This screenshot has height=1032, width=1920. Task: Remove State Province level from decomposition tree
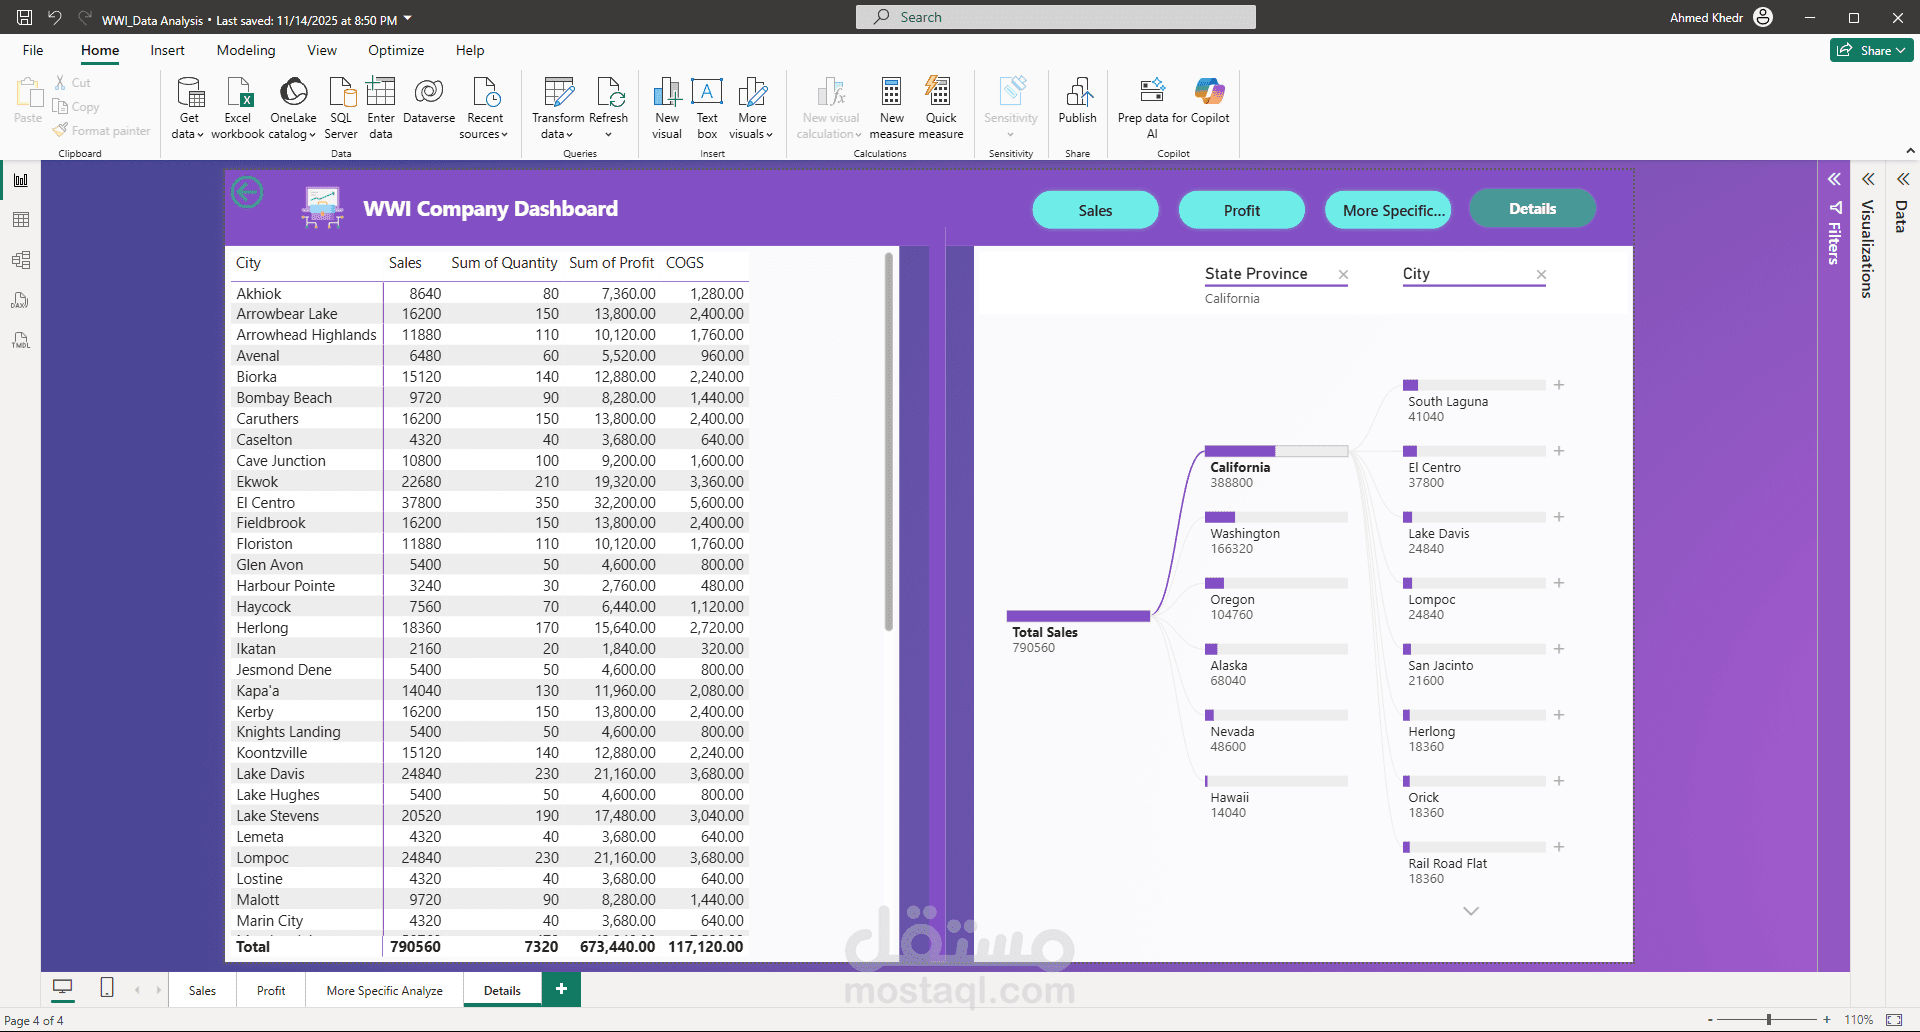click(x=1343, y=274)
